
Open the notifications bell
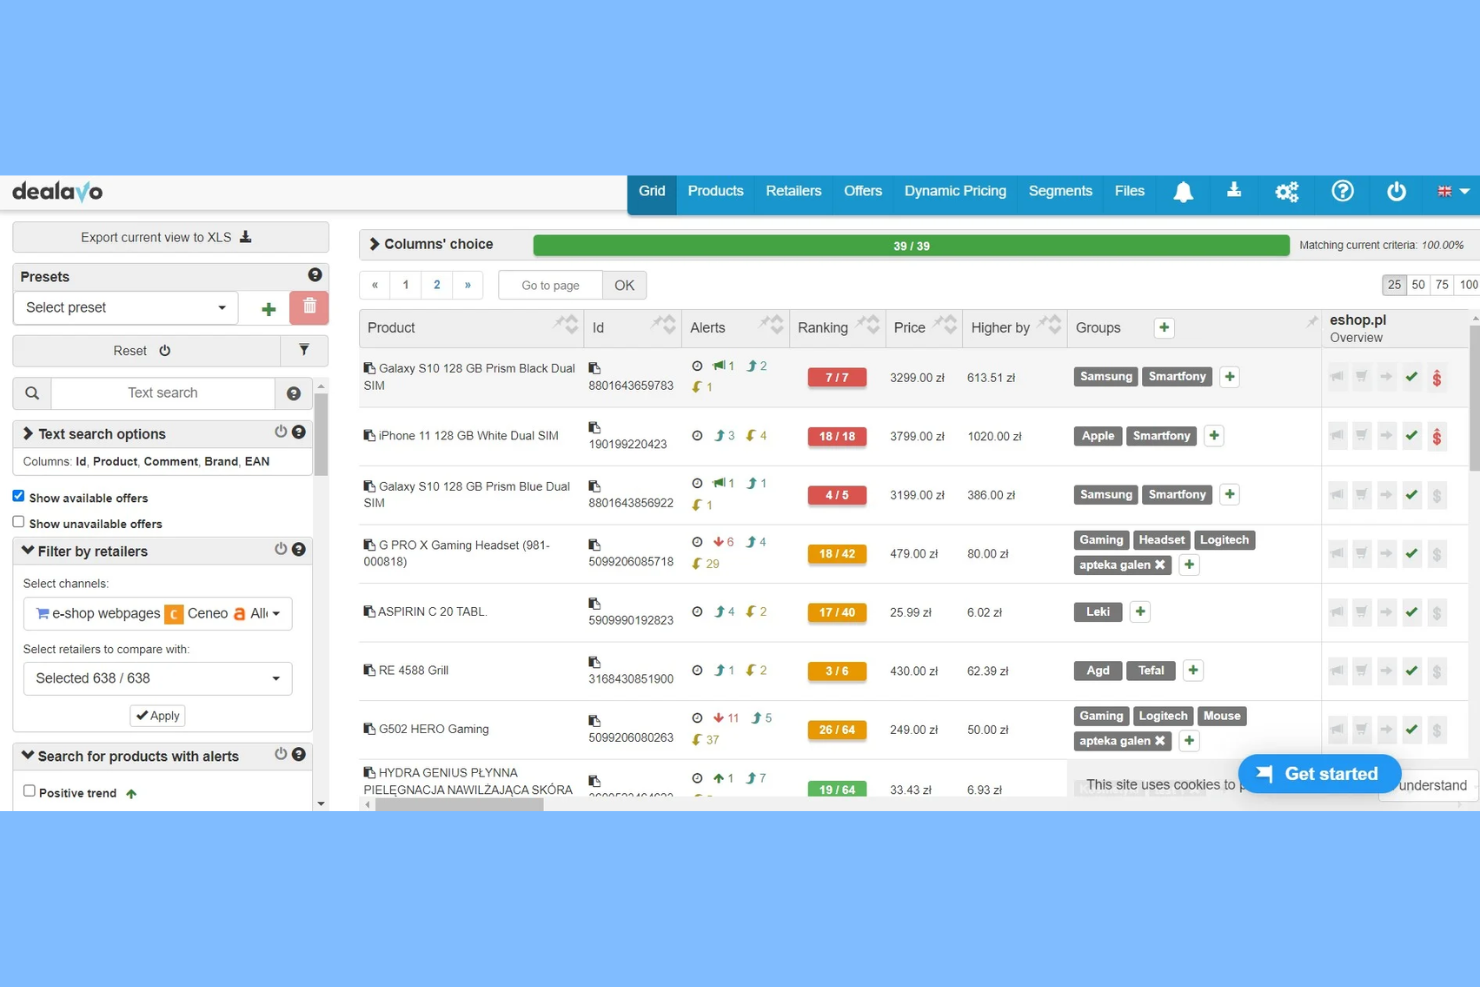pos(1183,191)
